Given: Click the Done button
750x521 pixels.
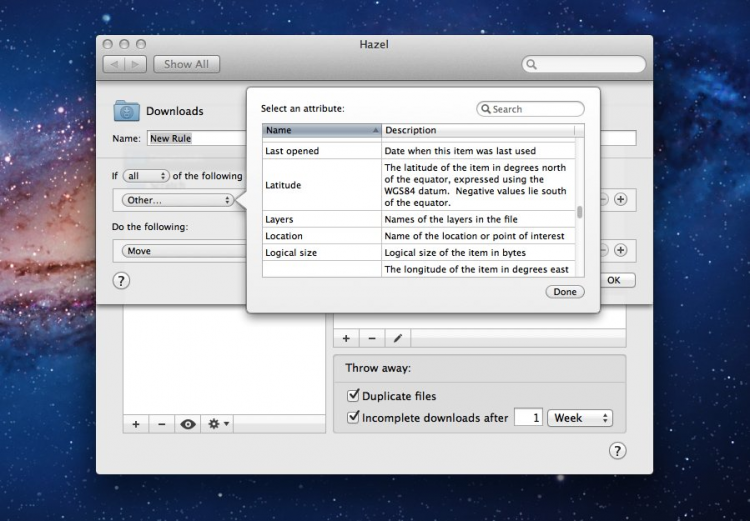Looking at the screenshot, I should pos(565,292).
